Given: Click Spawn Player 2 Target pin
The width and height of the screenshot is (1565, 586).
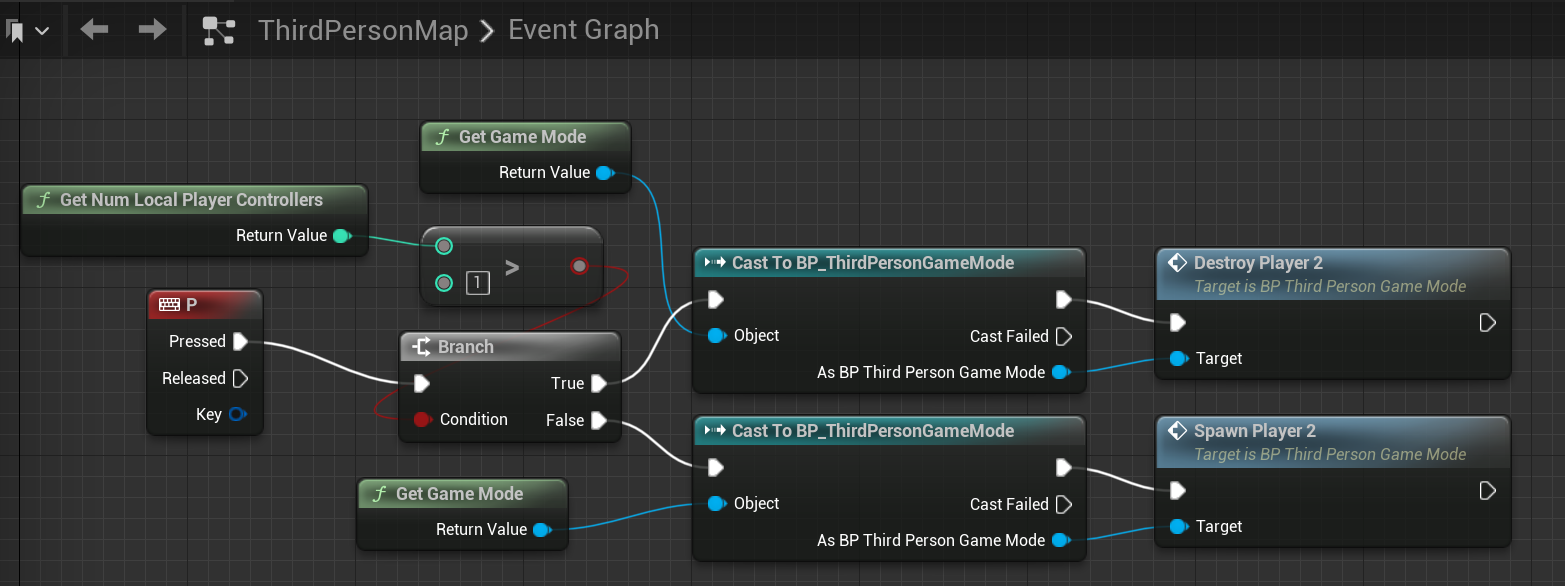Looking at the screenshot, I should point(1178,526).
